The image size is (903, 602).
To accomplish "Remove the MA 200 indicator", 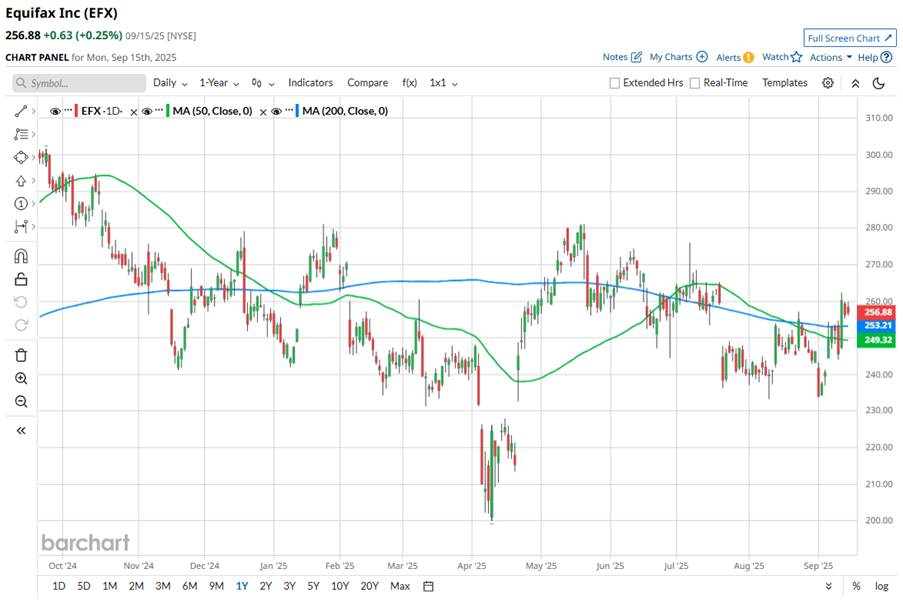I will coord(263,112).
